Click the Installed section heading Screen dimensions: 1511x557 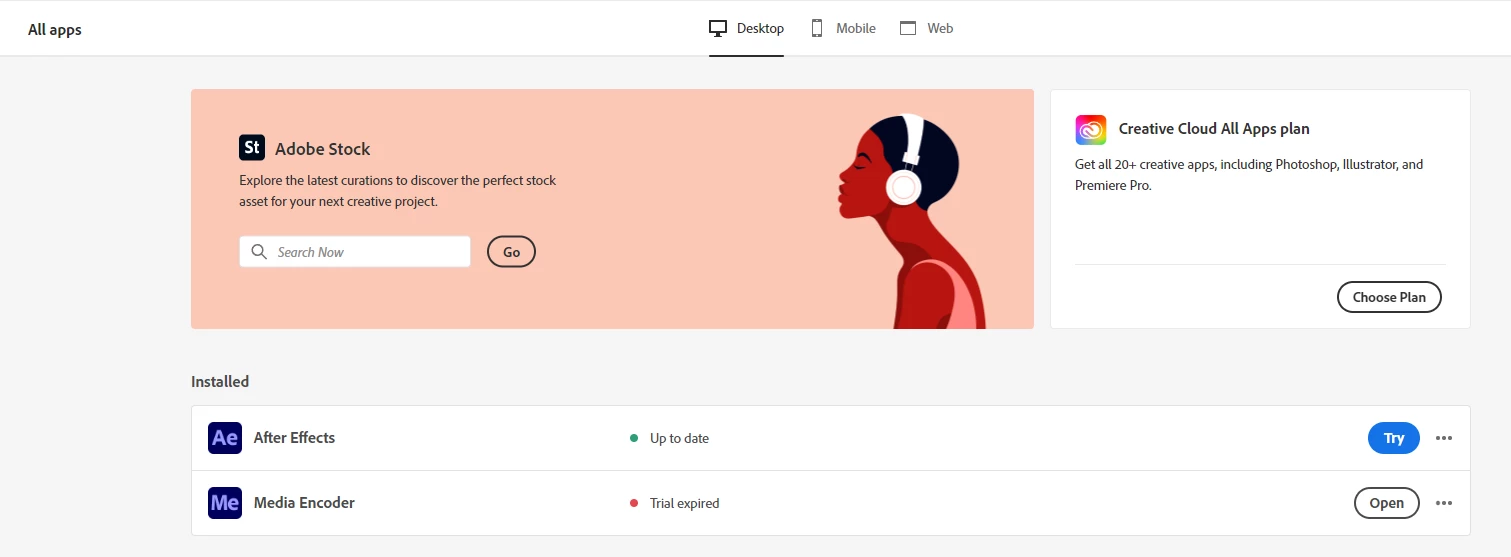point(220,381)
